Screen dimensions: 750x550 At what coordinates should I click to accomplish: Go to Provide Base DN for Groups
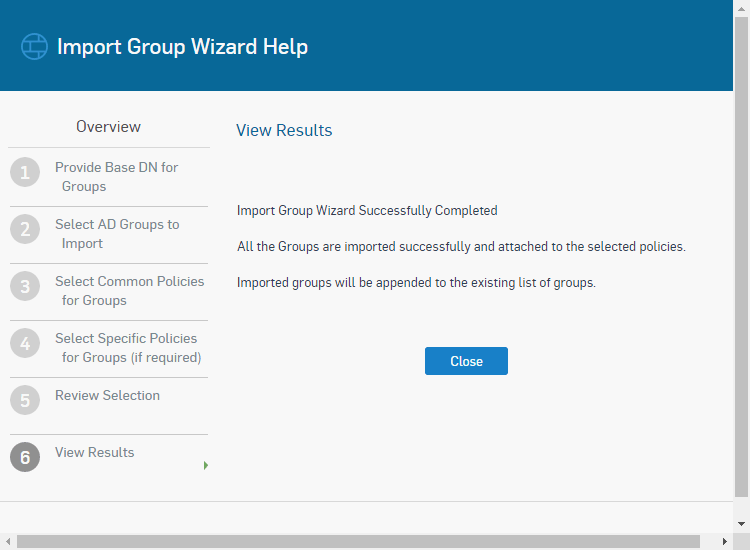coord(116,176)
